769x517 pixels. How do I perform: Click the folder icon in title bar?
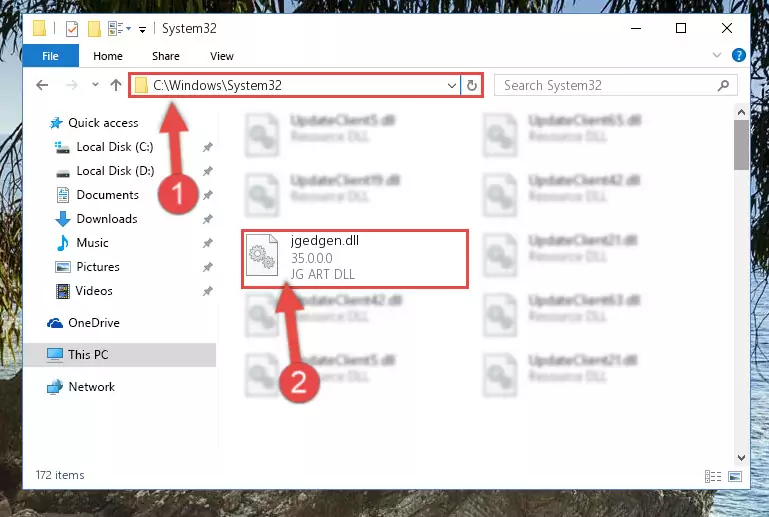[39, 28]
